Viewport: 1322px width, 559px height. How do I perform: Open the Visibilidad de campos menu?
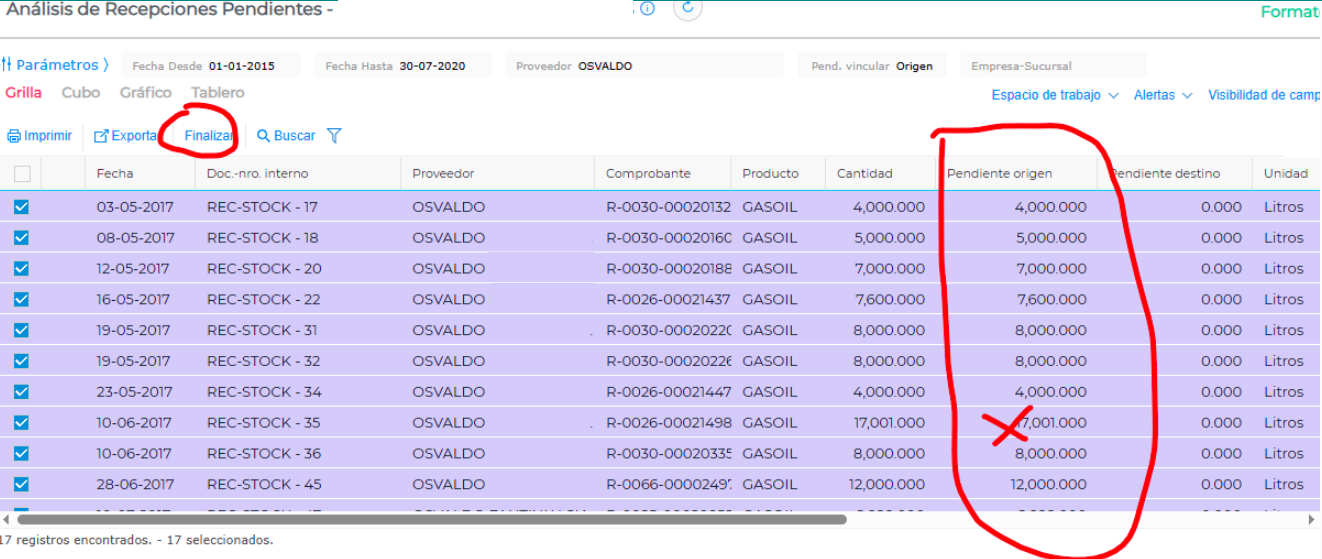tap(1264, 95)
